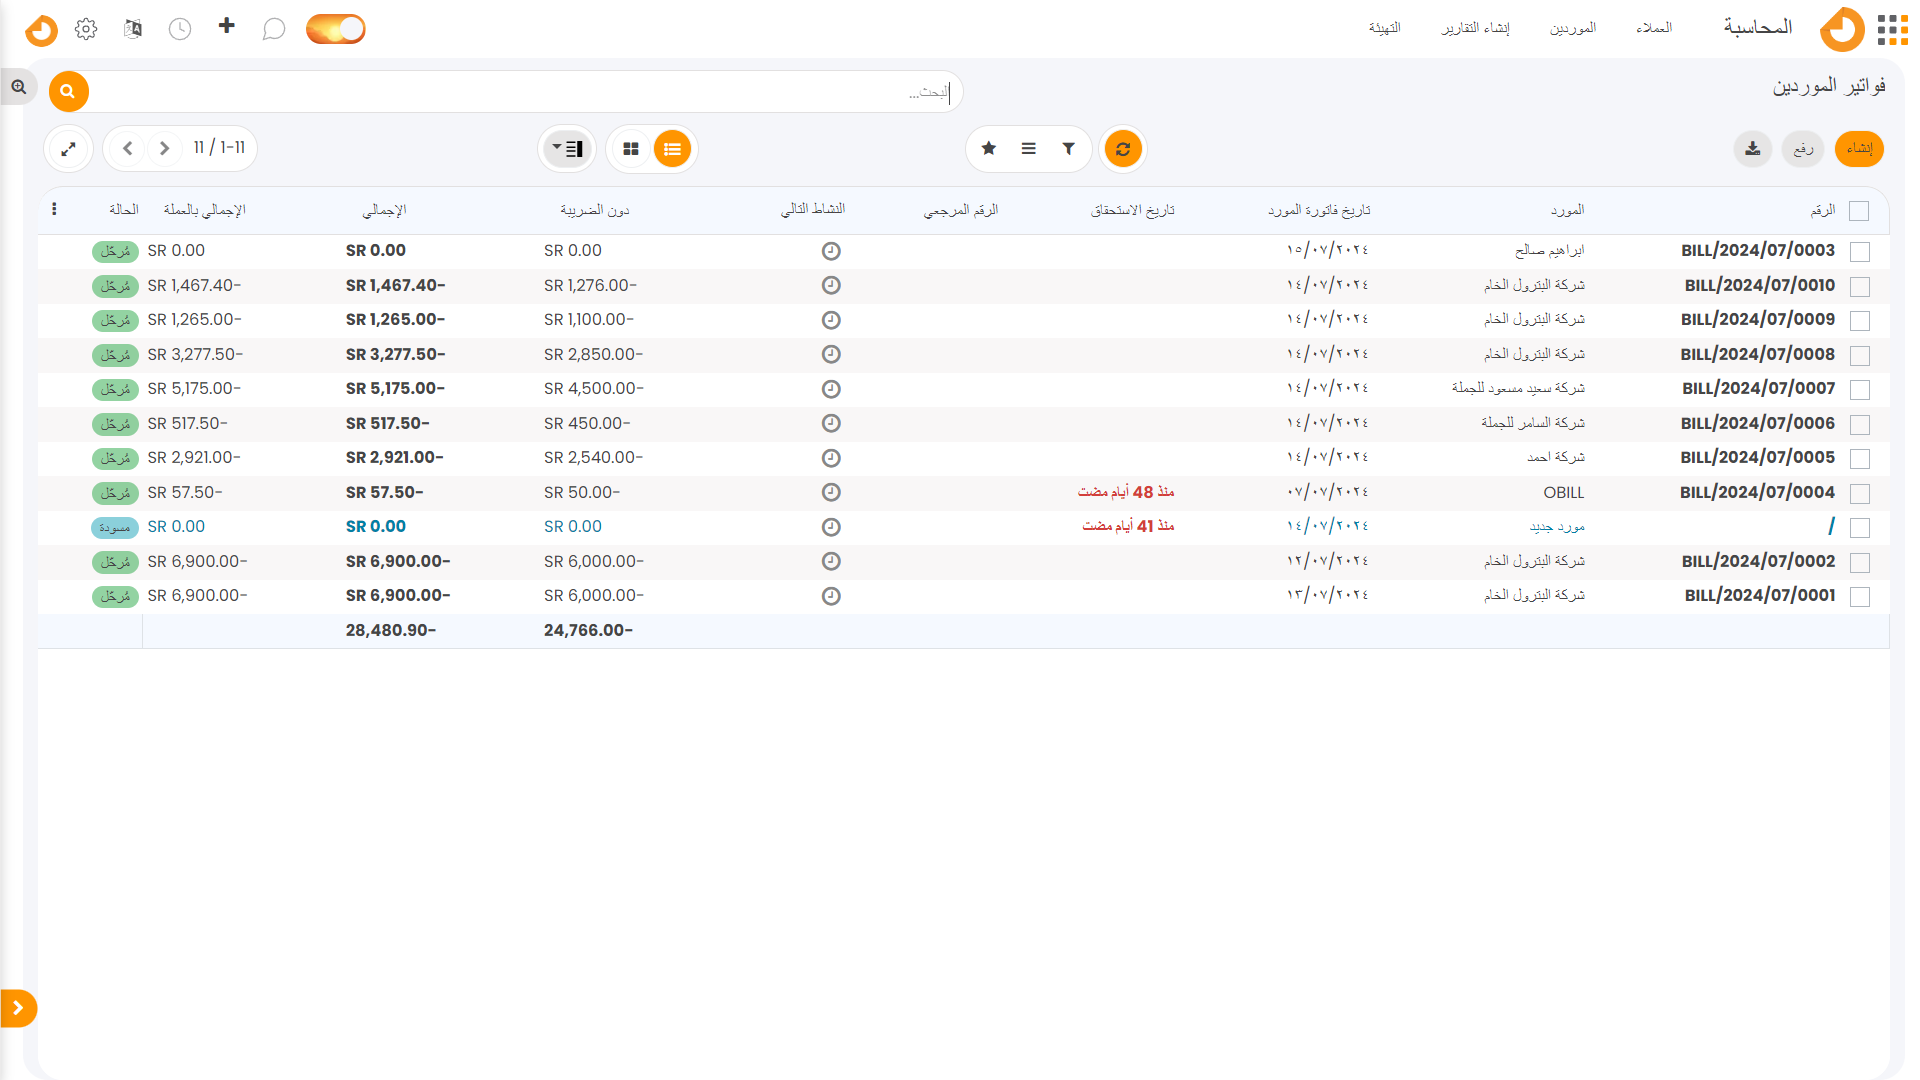Check the box for BILL/2024/07/0010

(x=1859, y=286)
